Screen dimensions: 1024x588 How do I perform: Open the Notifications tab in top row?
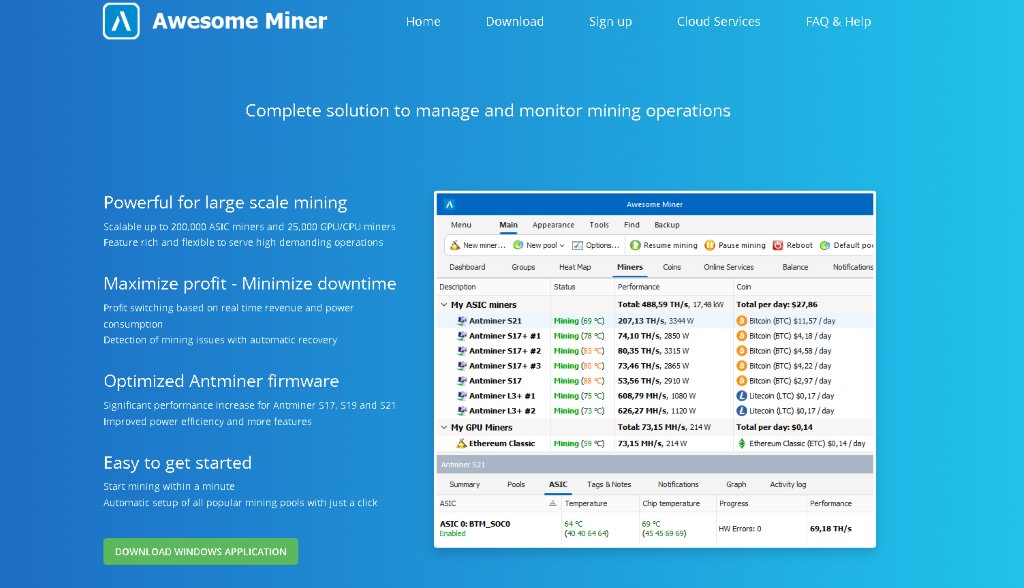[x=852, y=267]
